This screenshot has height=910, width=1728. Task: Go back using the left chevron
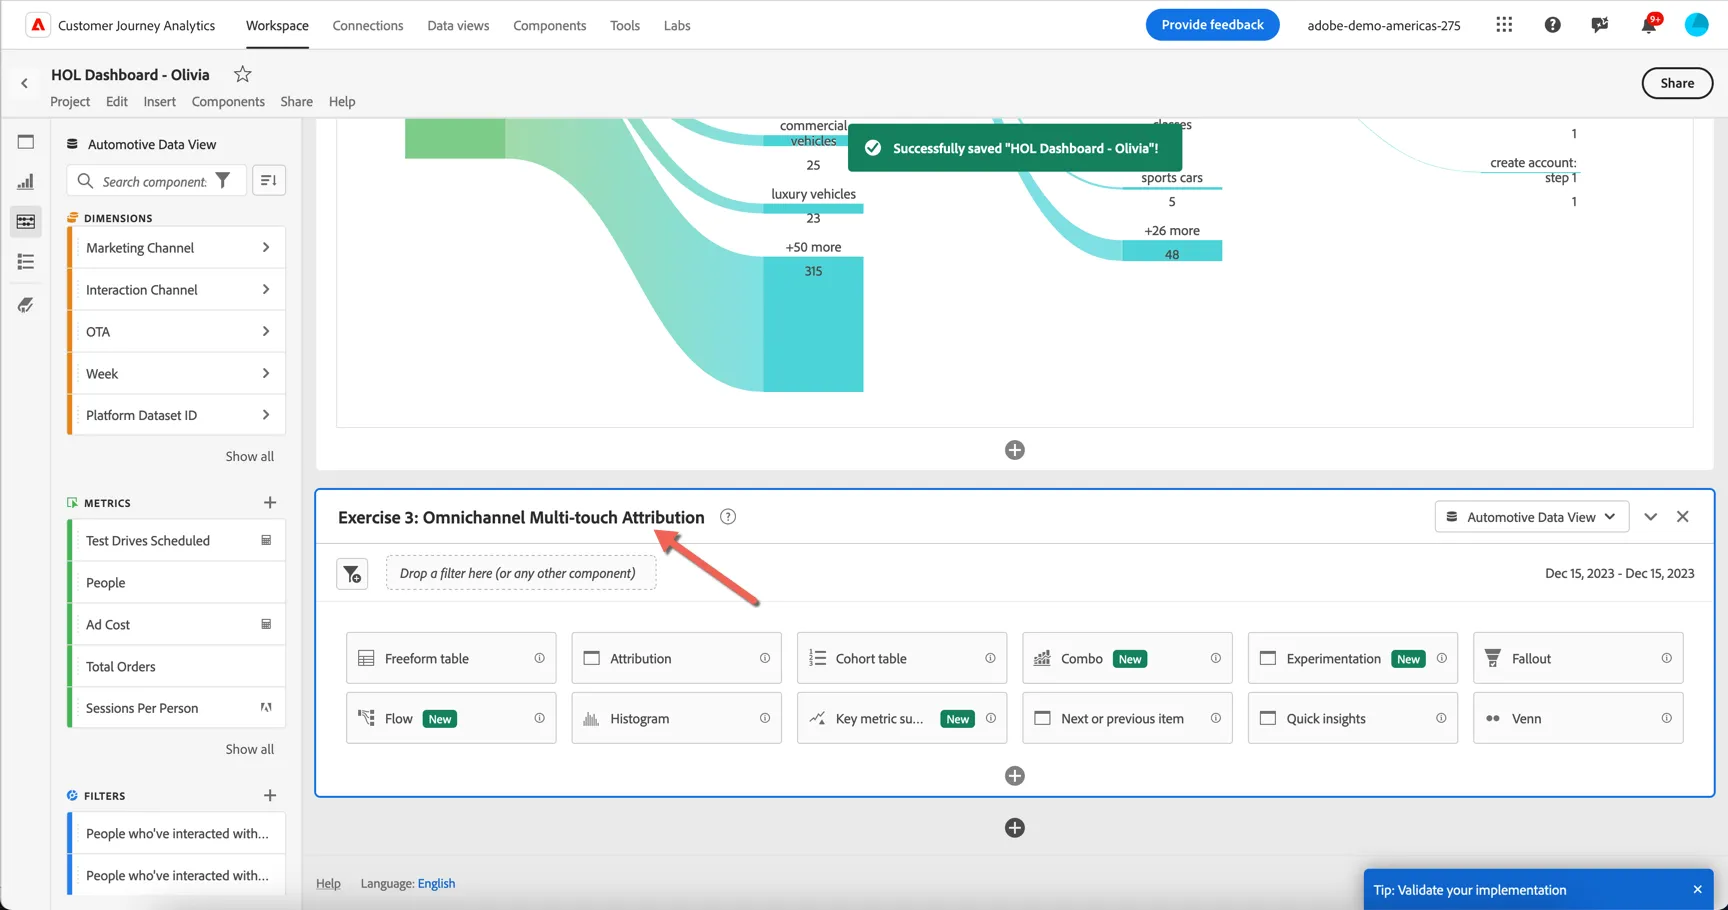[x=25, y=83]
